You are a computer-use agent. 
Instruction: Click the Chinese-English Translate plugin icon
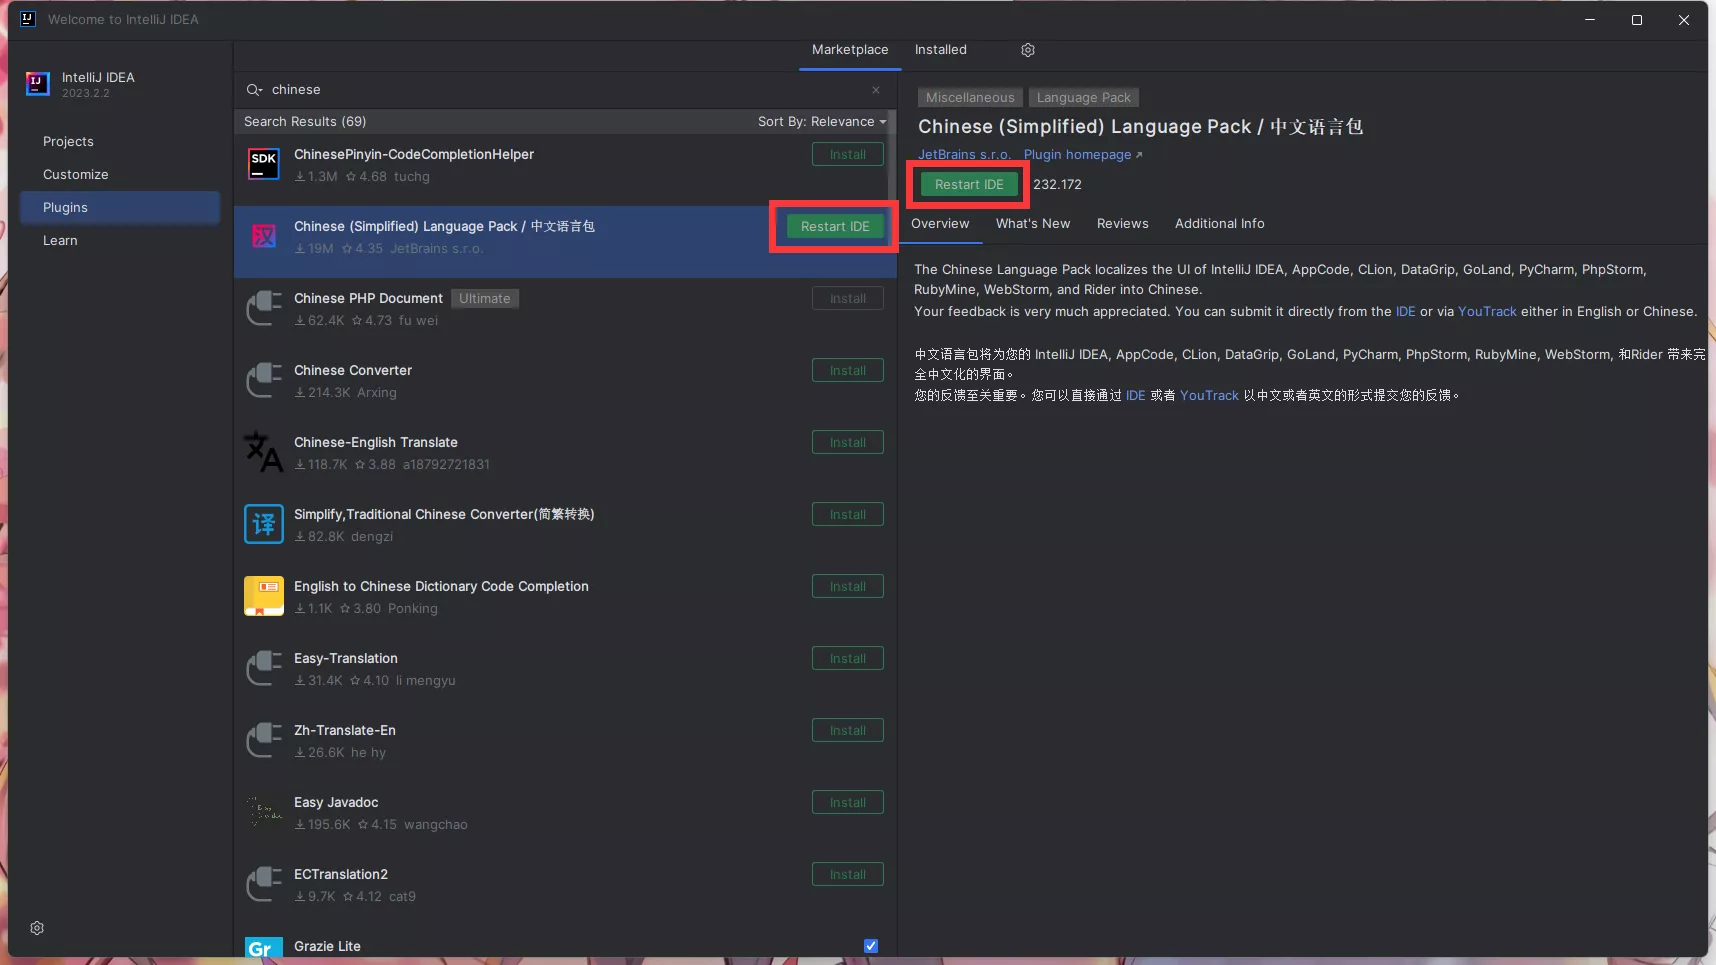[264, 452]
